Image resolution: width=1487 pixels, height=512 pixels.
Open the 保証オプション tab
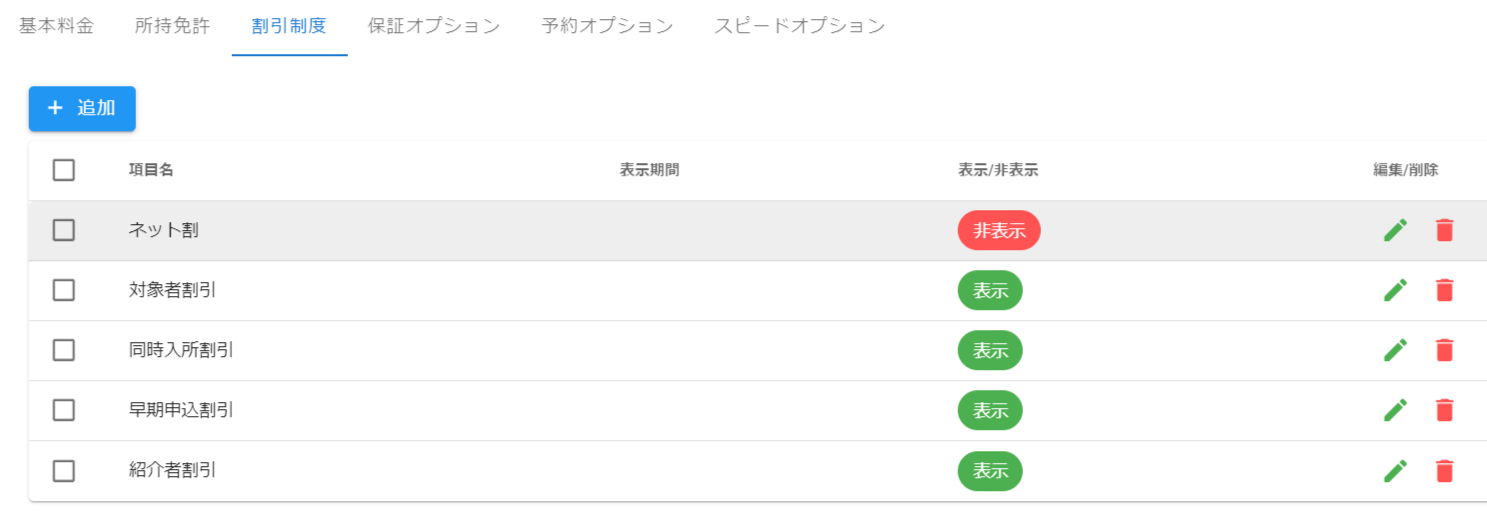(x=434, y=26)
